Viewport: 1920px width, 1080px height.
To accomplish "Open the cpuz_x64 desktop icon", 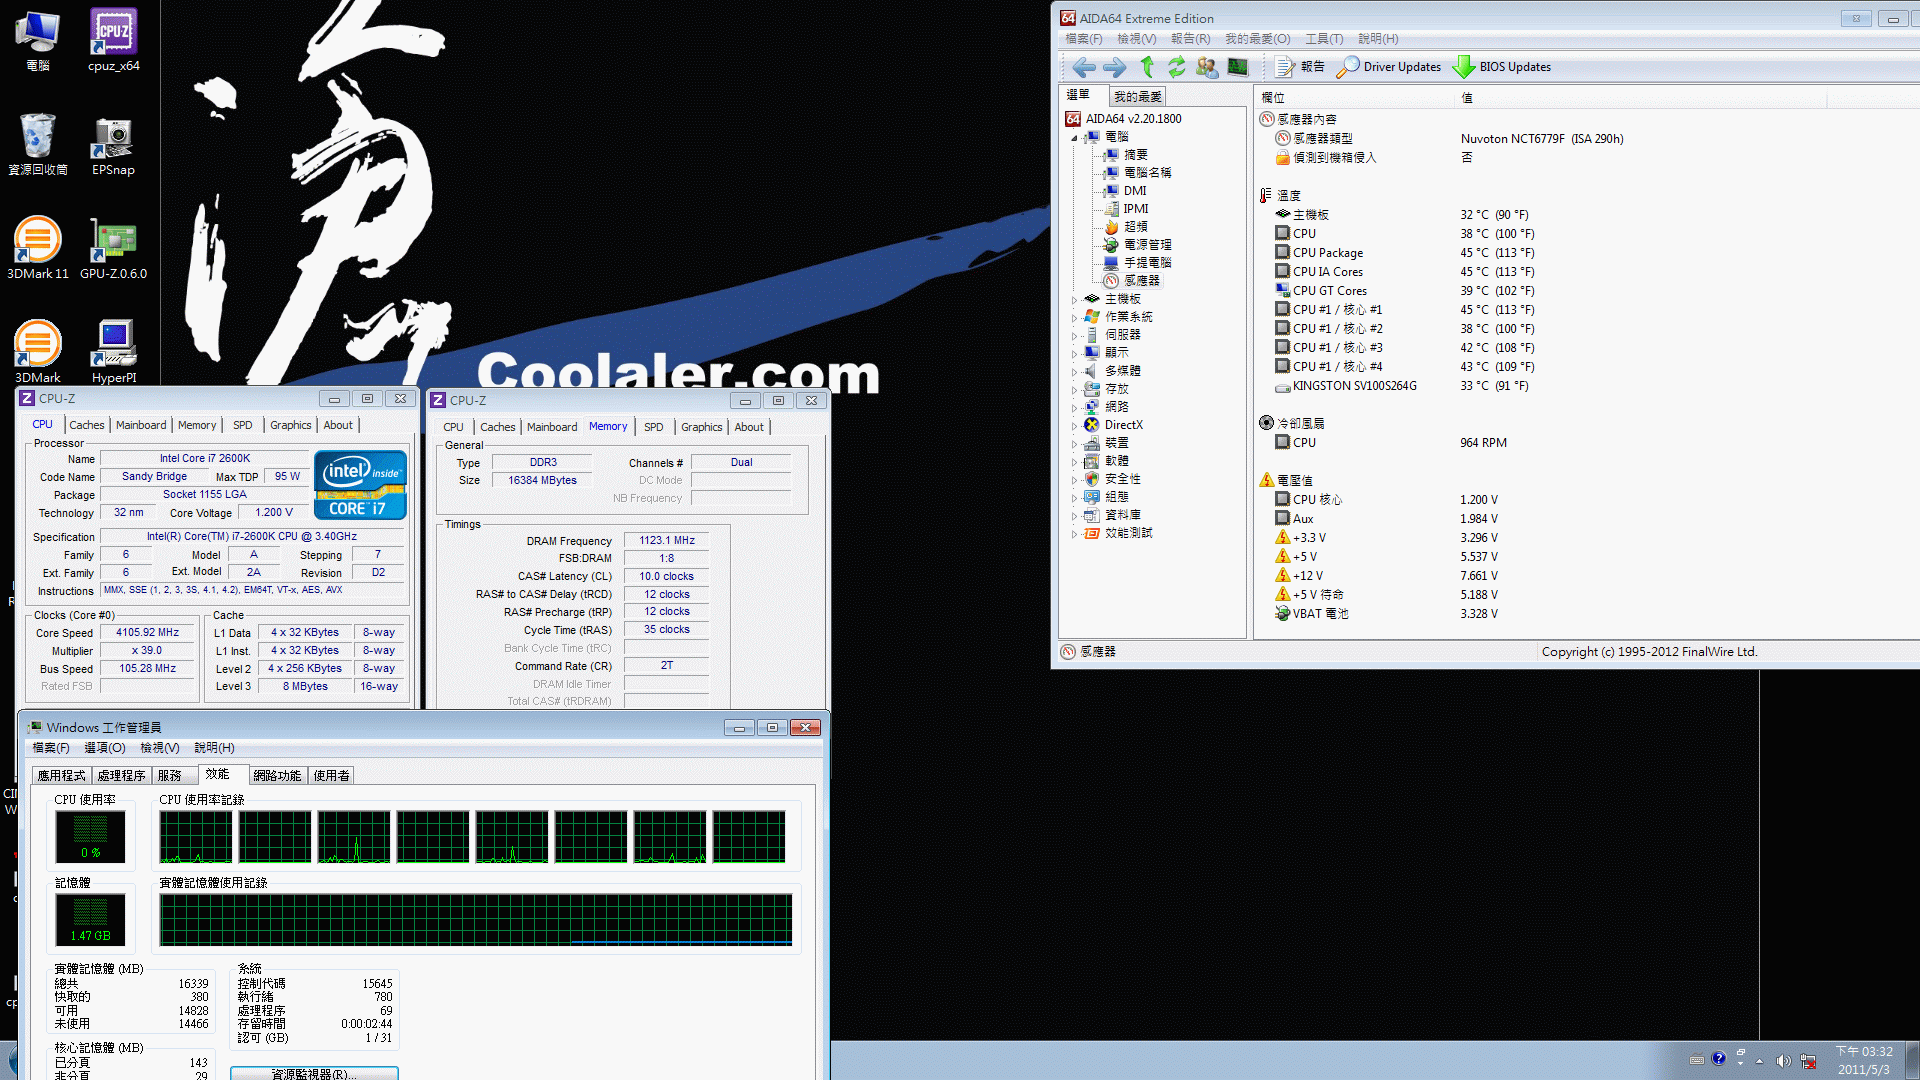I will [113, 41].
